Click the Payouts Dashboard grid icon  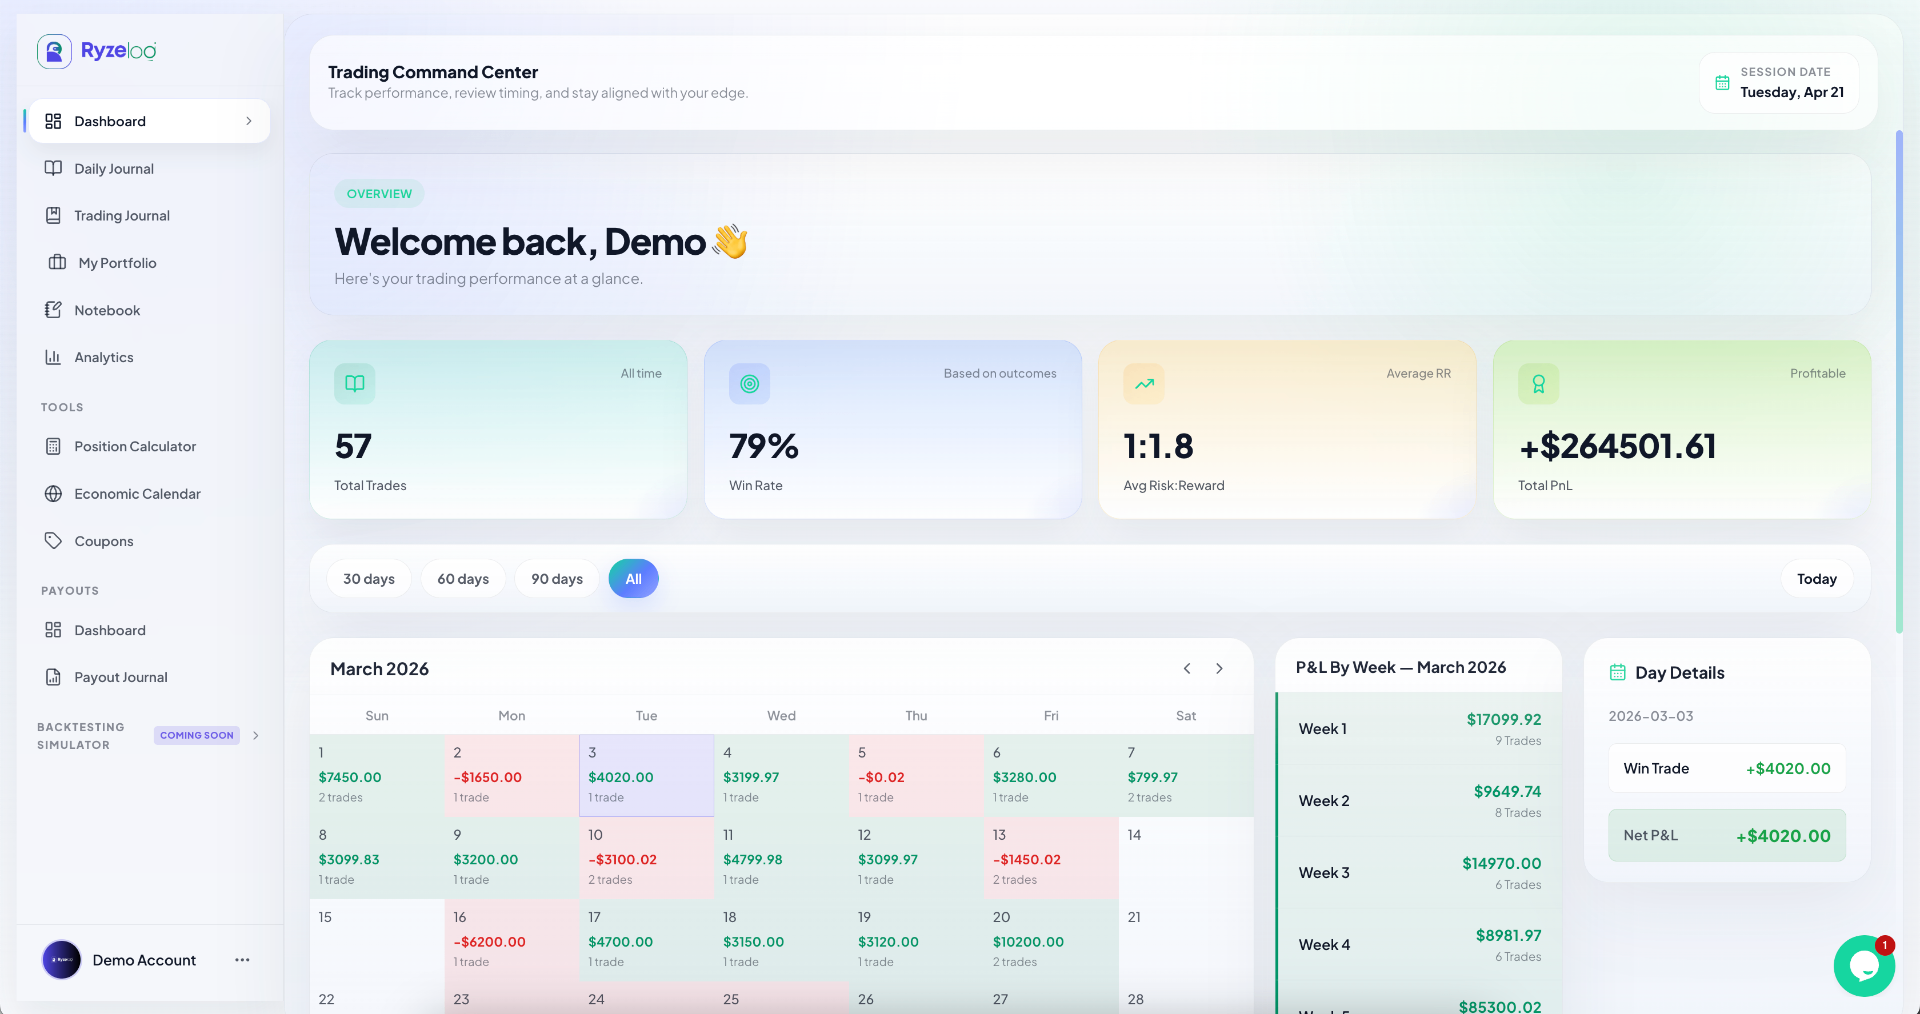click(x=53, y=629)
